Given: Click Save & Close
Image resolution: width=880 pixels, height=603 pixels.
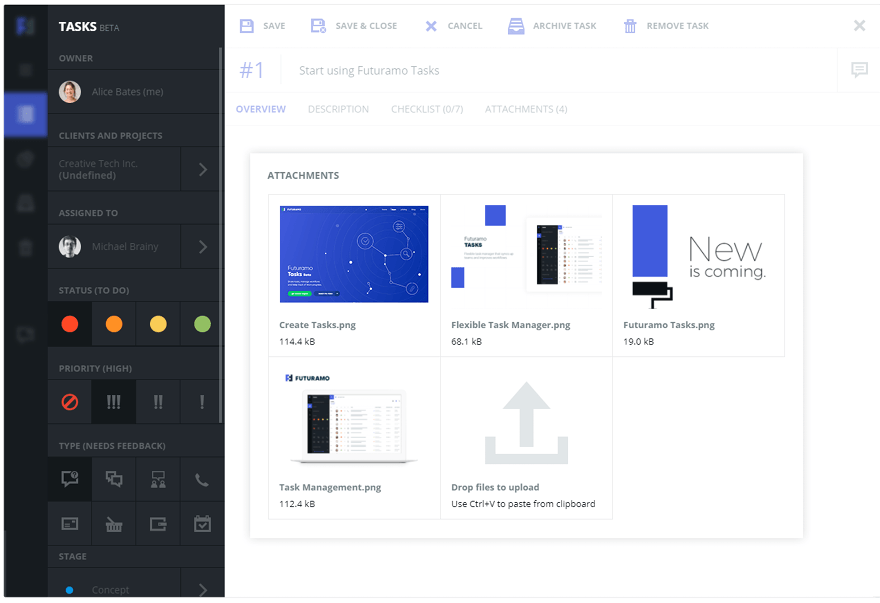Looking at the screenshot, I should [x=354, y=26].
